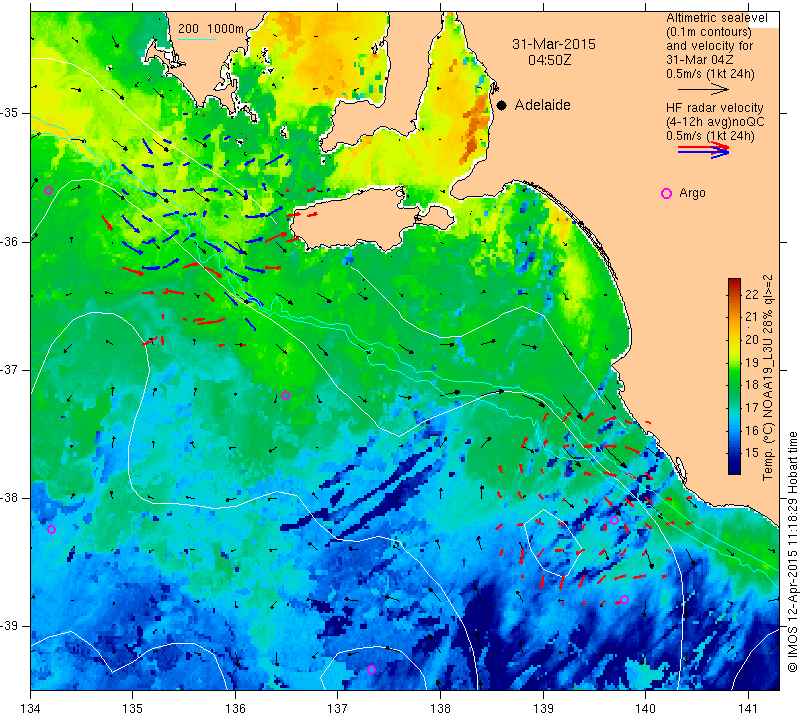The width and height of the screenshot is (800, 720).
Task: Click the cyan isobath legend line
Action: coord(197,39)
